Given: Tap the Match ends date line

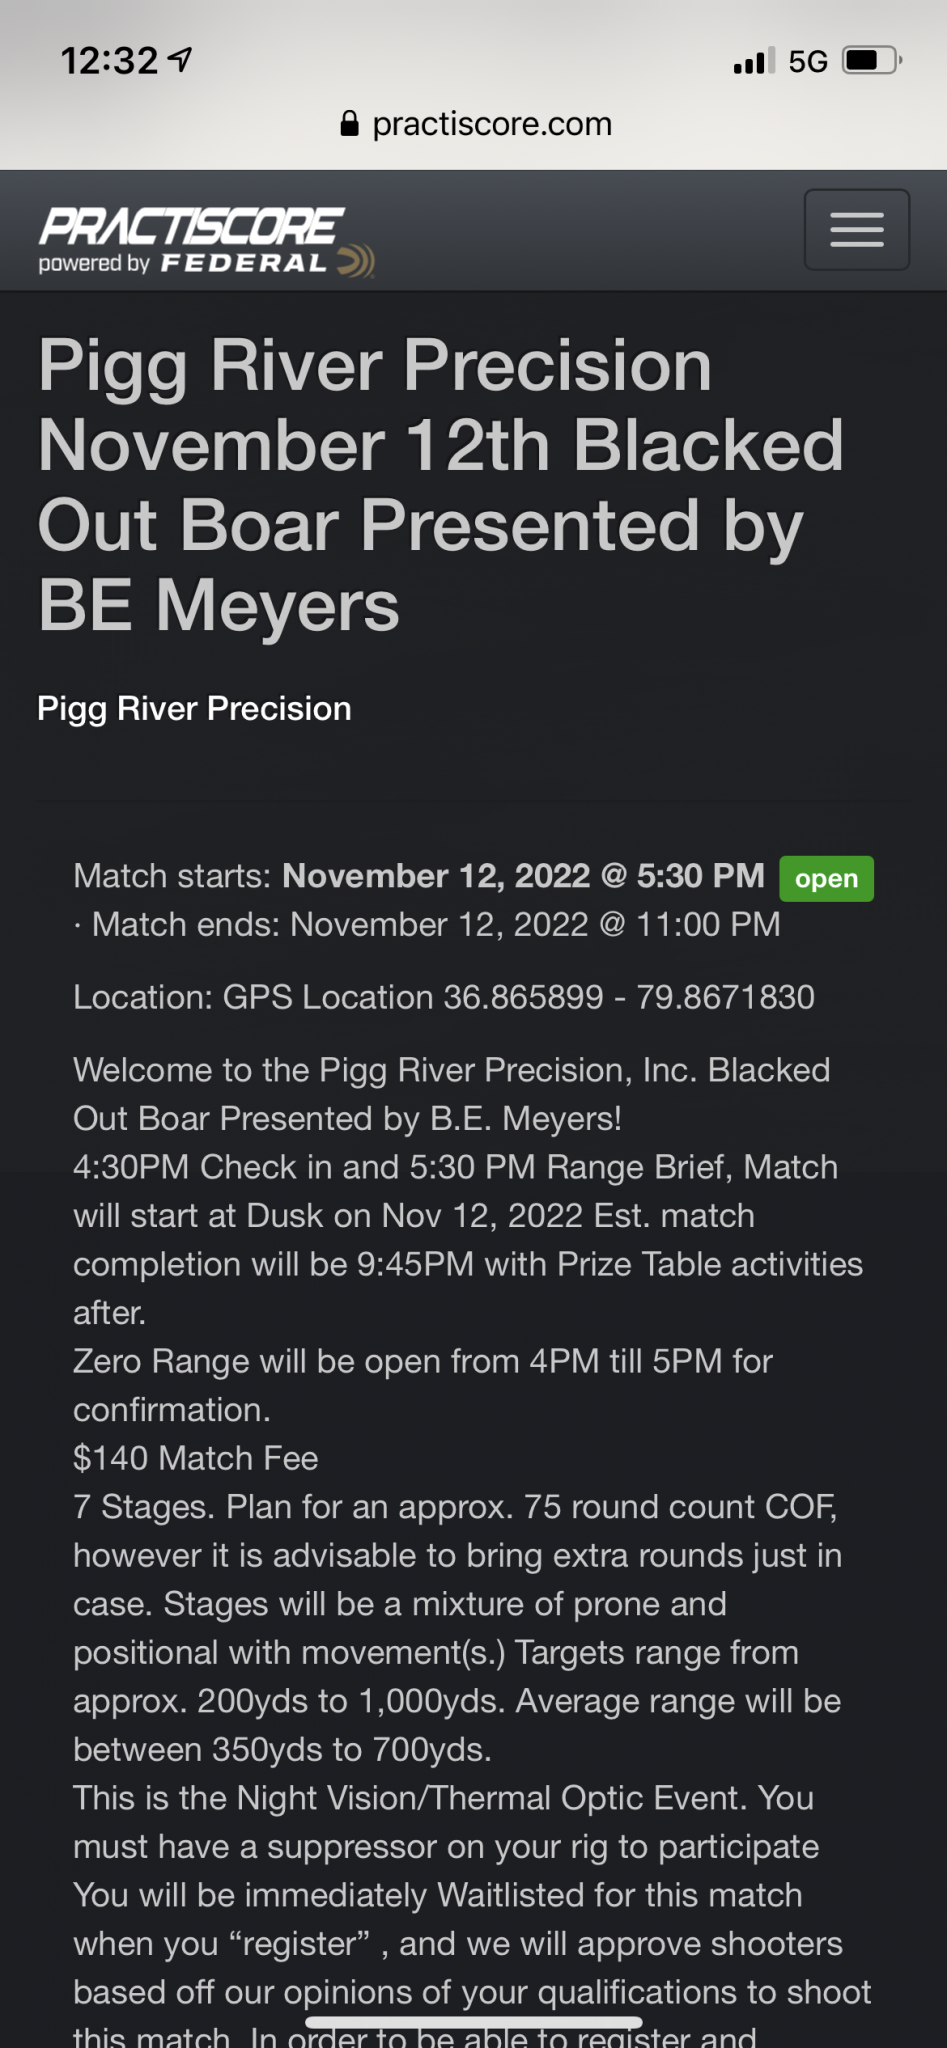Looking at the screenshot, I should (x=427, y=925).
